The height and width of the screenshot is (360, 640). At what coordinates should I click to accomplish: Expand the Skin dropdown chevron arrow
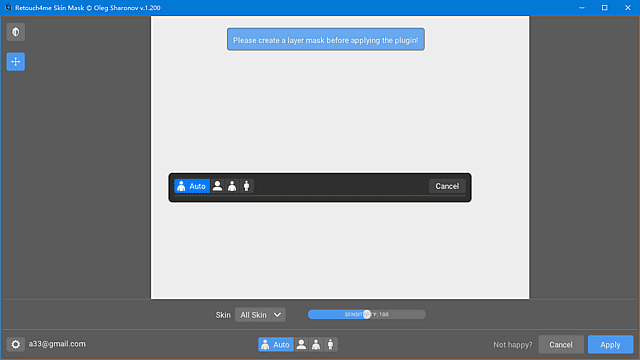[x=278, y=315]
